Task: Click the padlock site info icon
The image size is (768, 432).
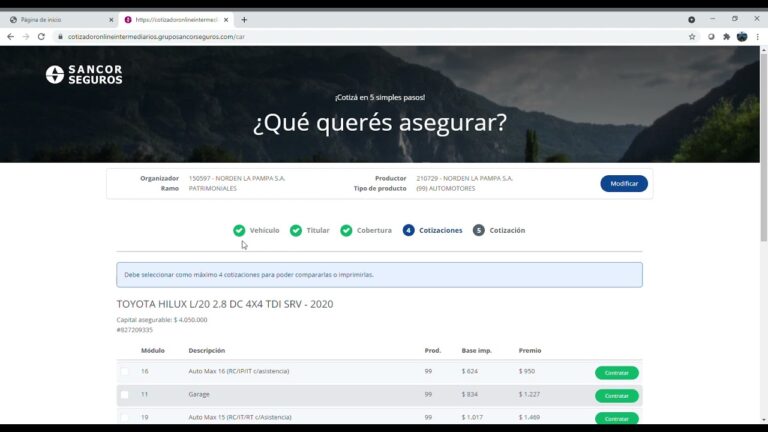Action: (60, 37)
